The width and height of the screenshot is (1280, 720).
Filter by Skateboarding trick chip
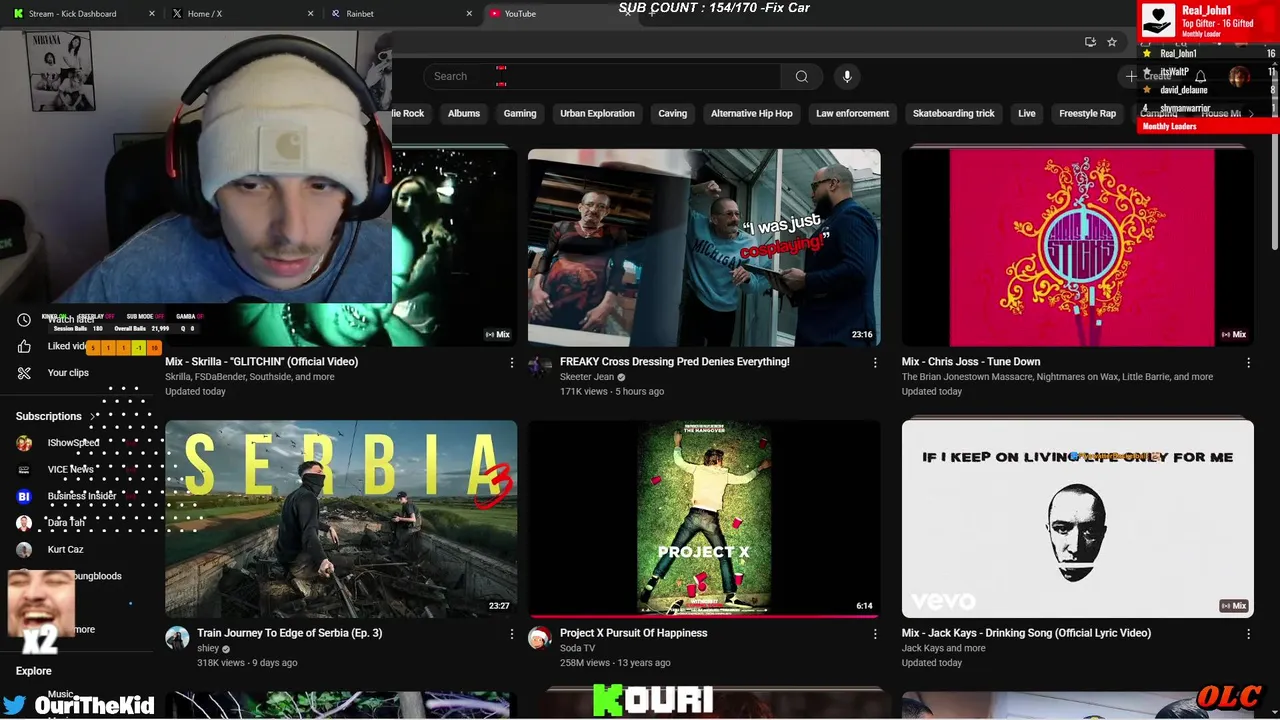953,114
